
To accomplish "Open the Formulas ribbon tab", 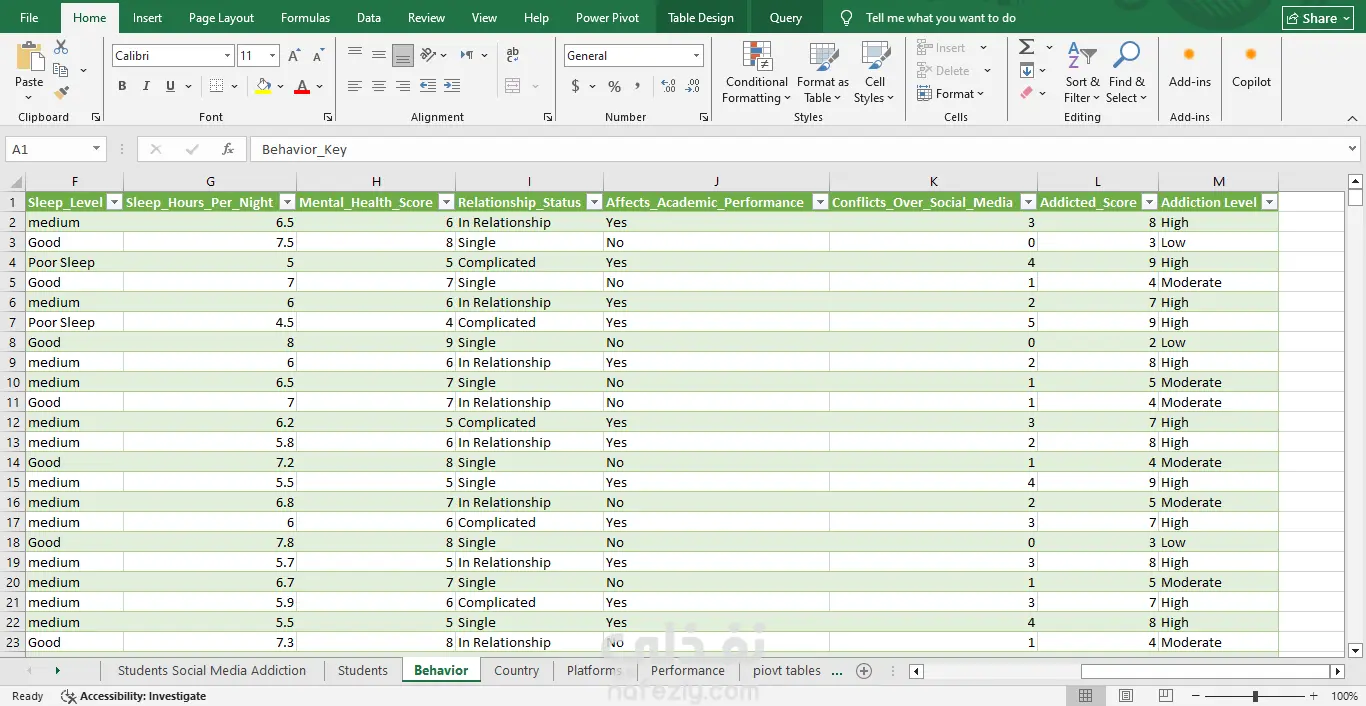I will coord(305,18).
